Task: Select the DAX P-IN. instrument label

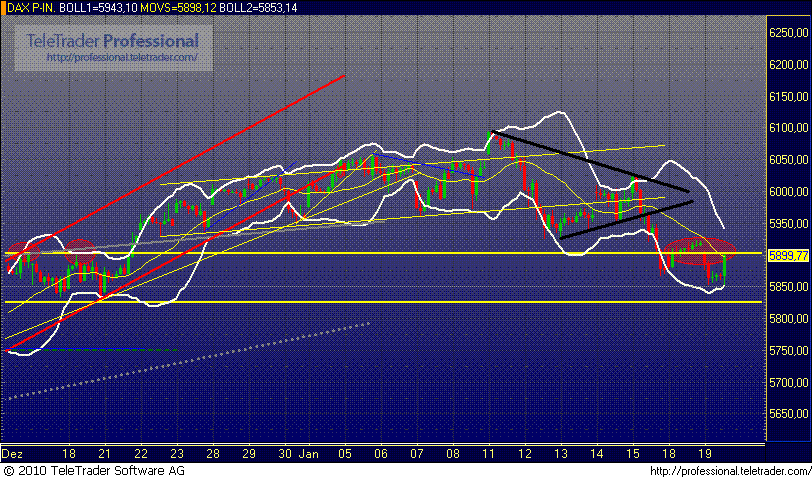Action: pos(31,8)
